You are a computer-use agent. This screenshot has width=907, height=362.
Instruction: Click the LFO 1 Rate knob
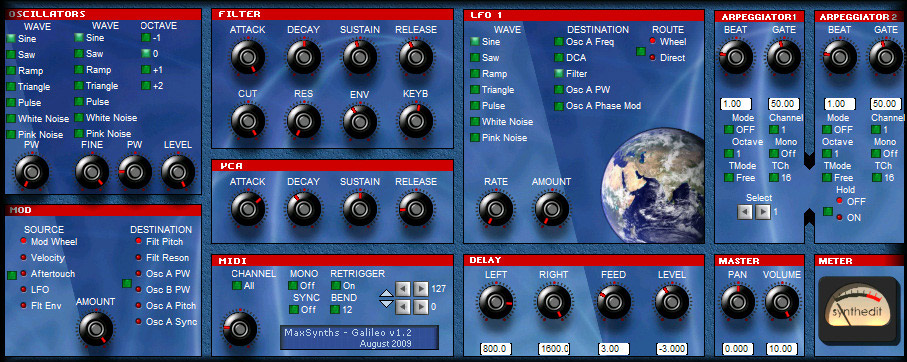(496, 209)
